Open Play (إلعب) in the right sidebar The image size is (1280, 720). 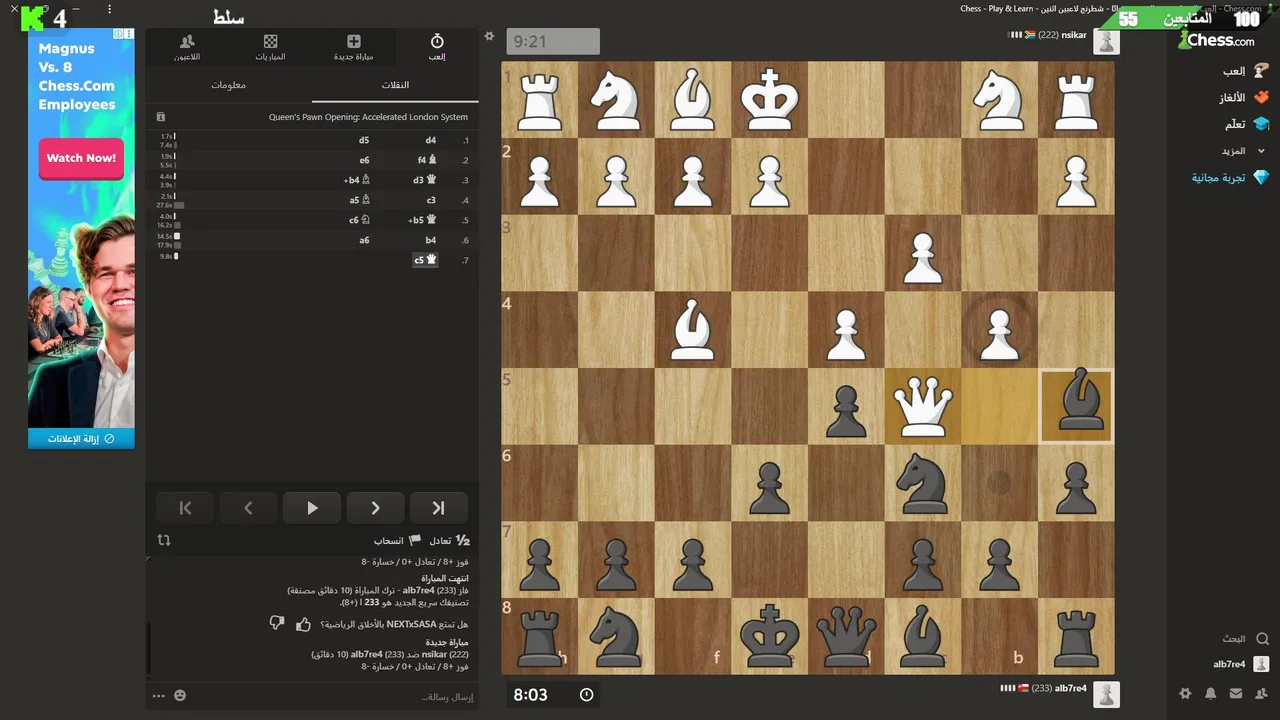point(1245,71)
